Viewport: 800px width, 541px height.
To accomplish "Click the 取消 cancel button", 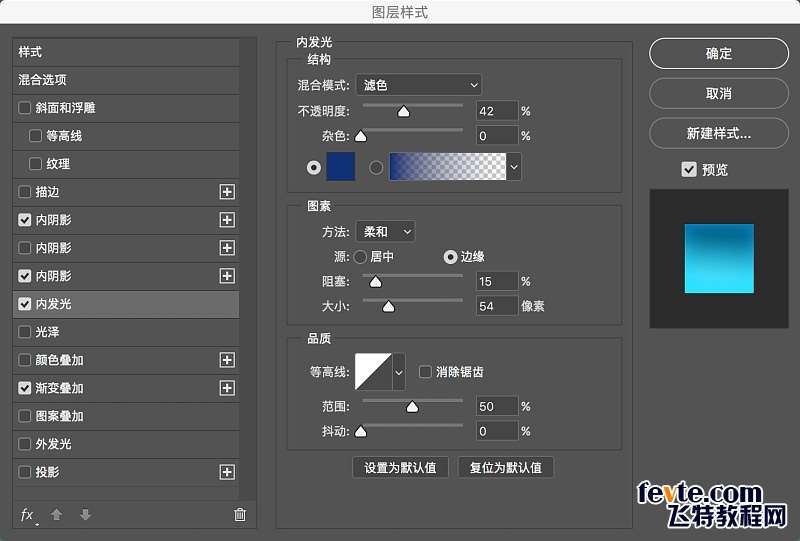I will (x=718, y=93).
